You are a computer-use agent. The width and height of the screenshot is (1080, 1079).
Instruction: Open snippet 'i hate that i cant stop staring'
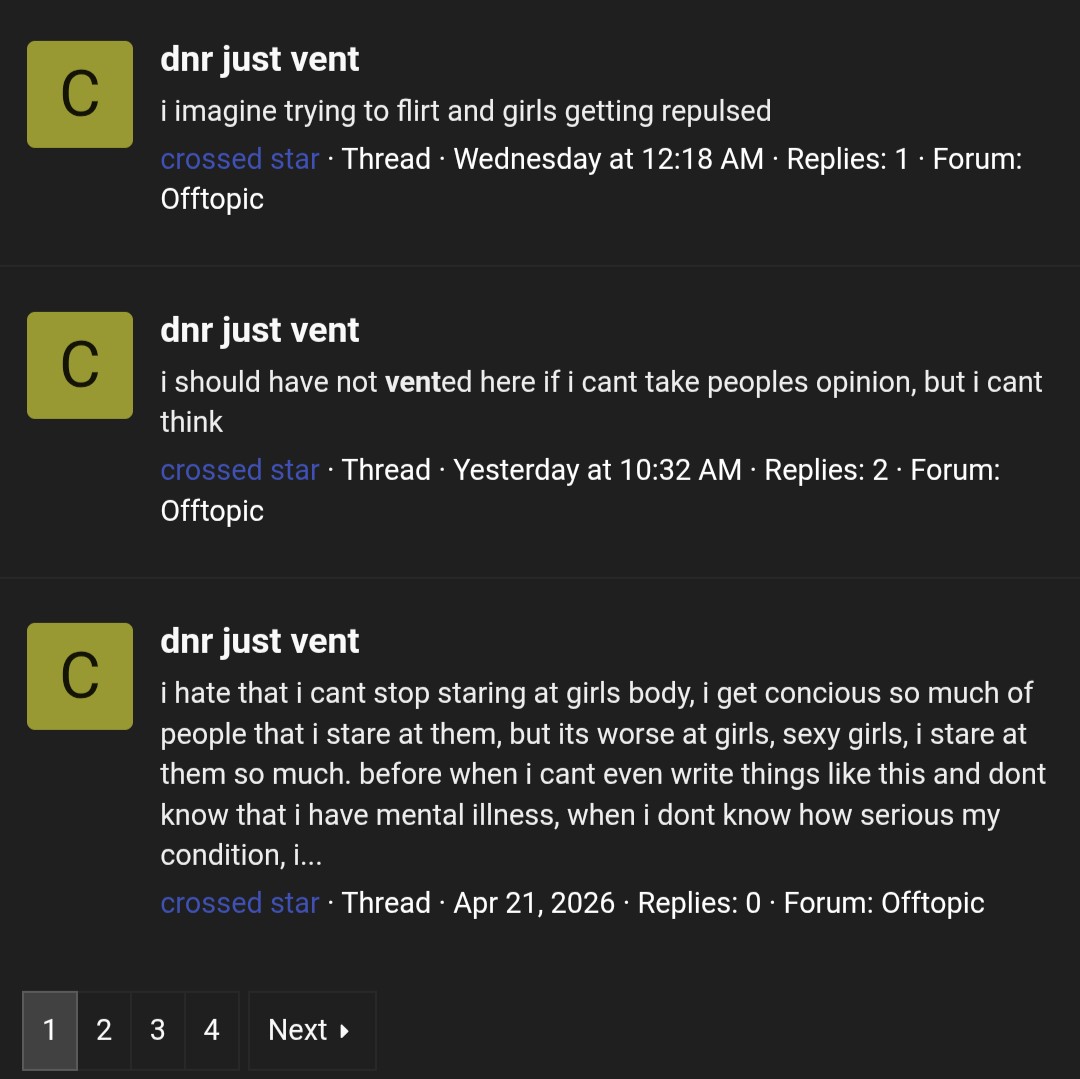pos(603,774)
